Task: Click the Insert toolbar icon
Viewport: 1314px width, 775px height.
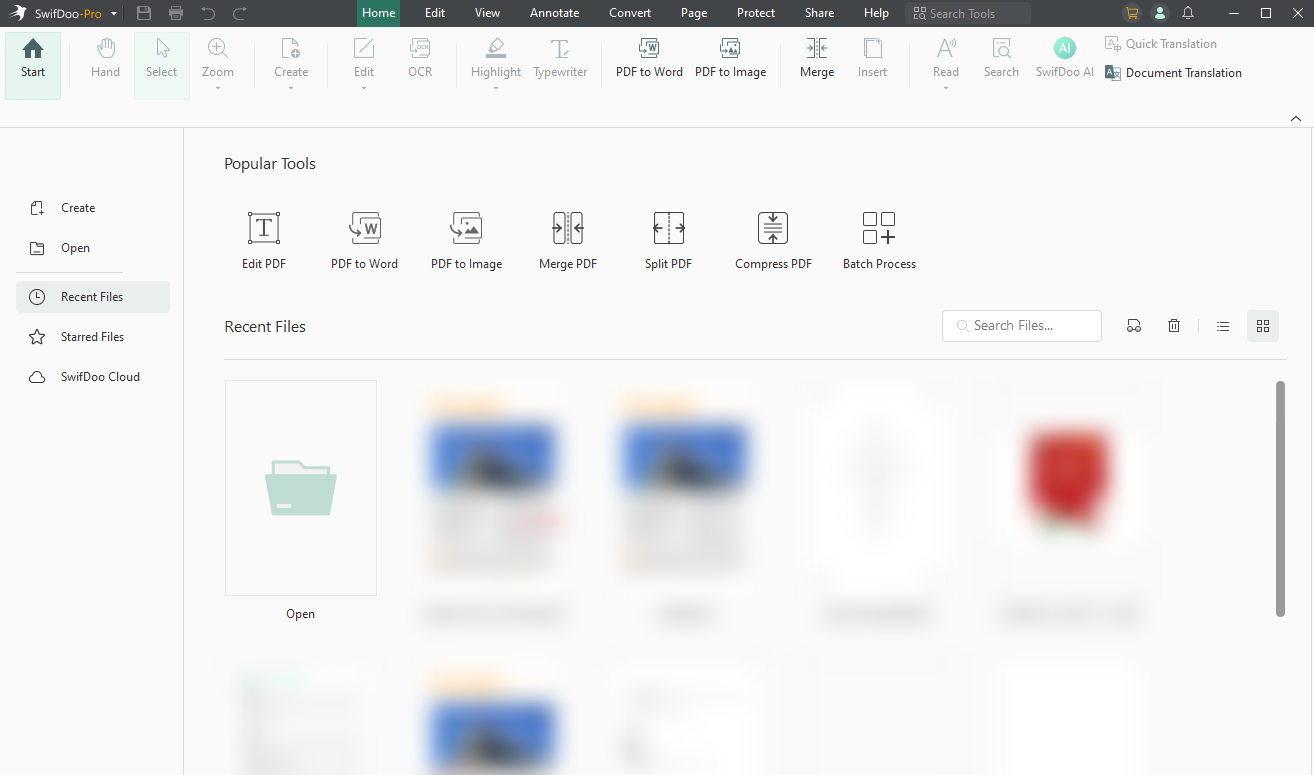Action: pos(872,58)
